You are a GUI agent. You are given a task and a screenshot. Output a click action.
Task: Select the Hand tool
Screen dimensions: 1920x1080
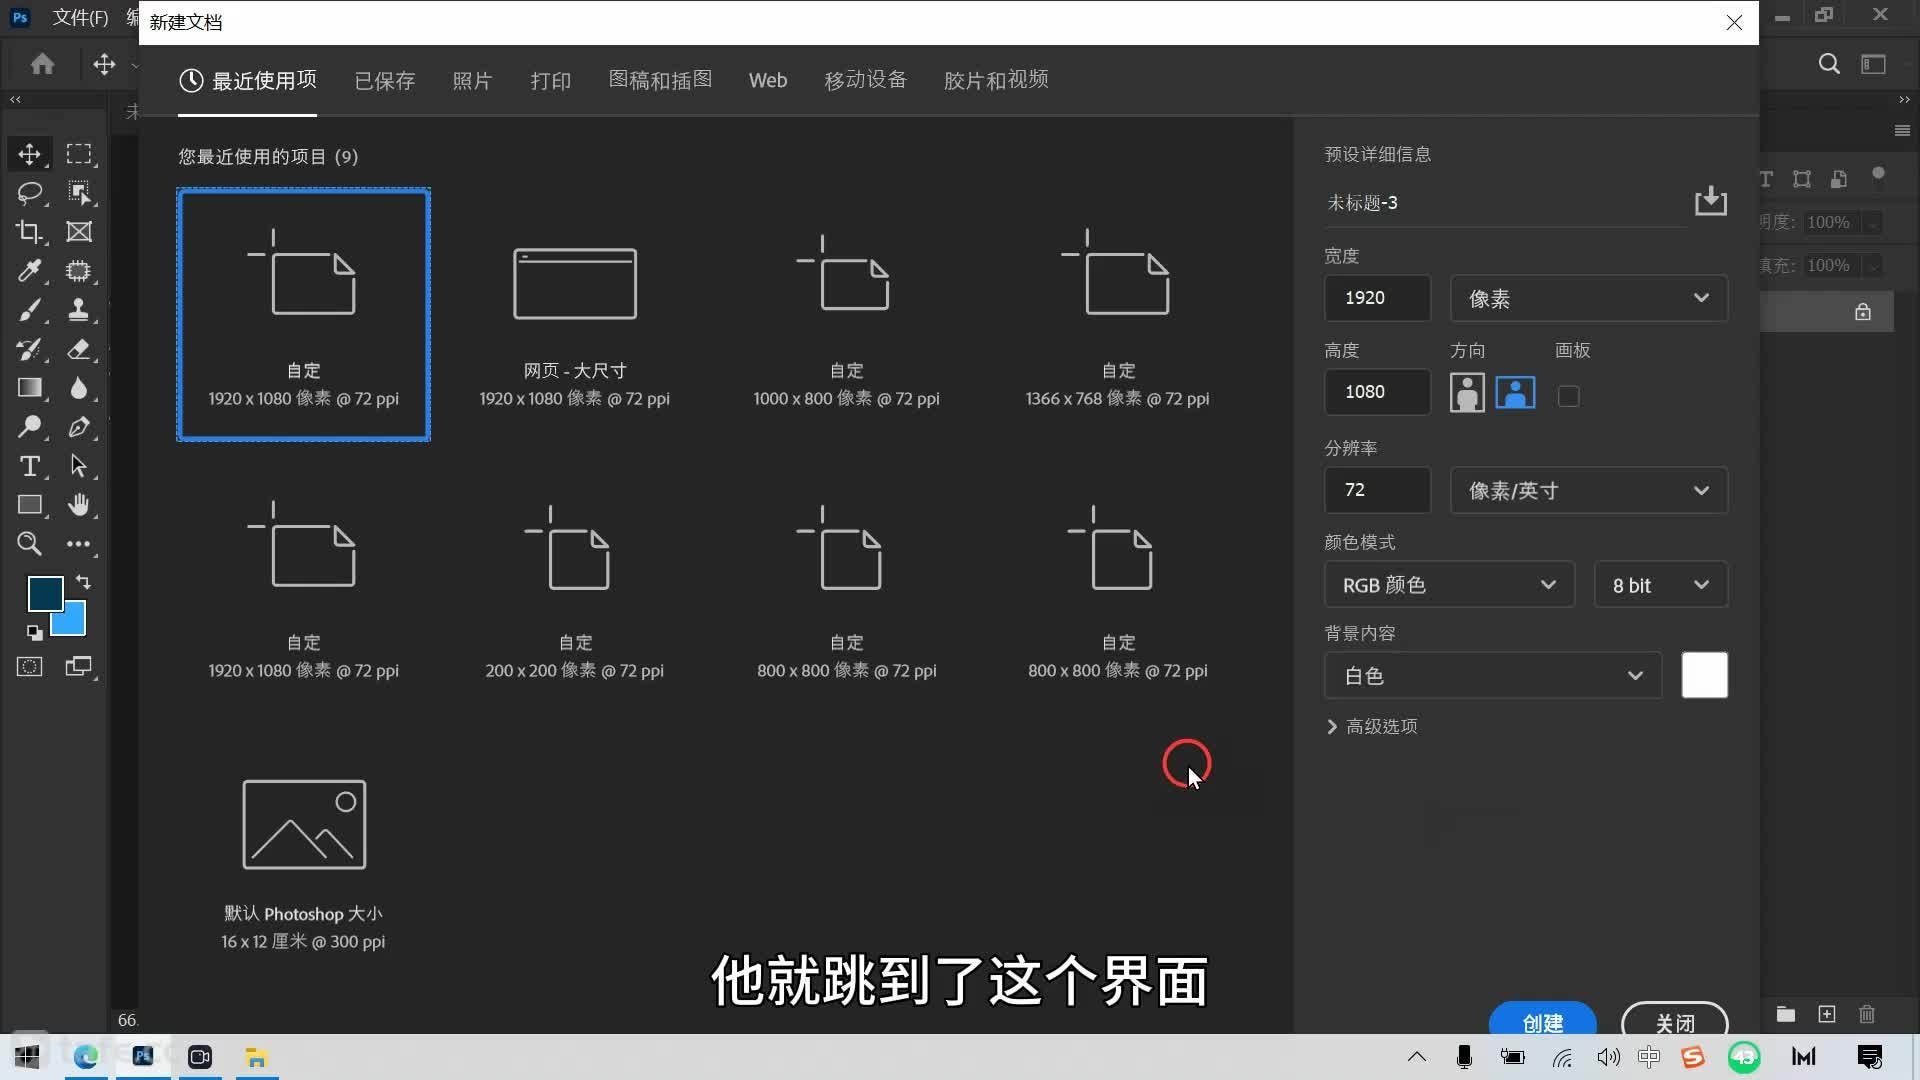pos(79,505)
